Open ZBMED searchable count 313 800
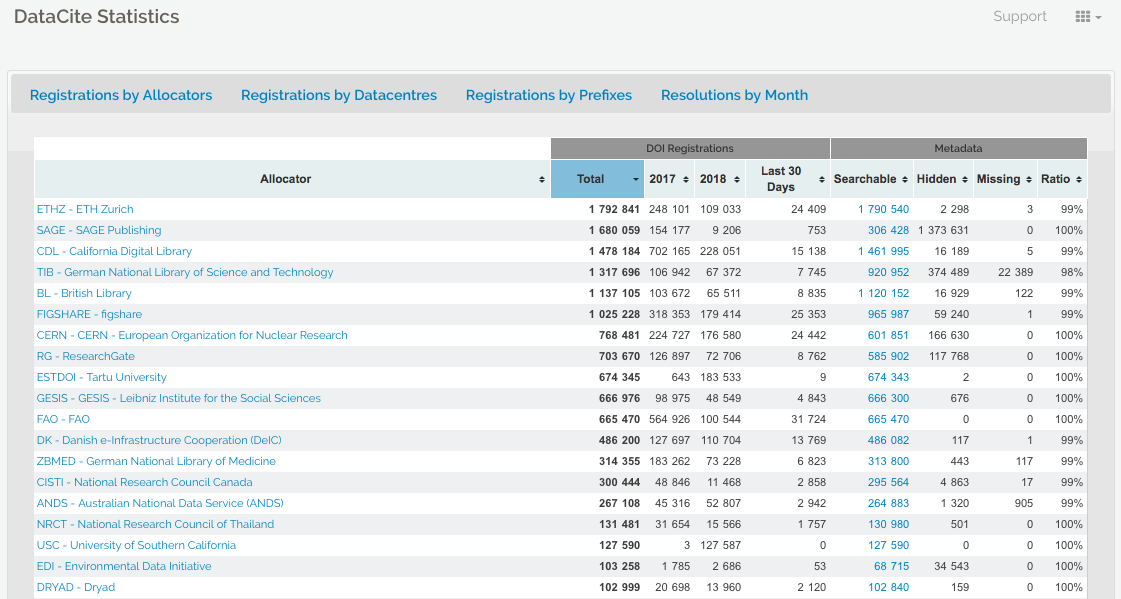 889,461
